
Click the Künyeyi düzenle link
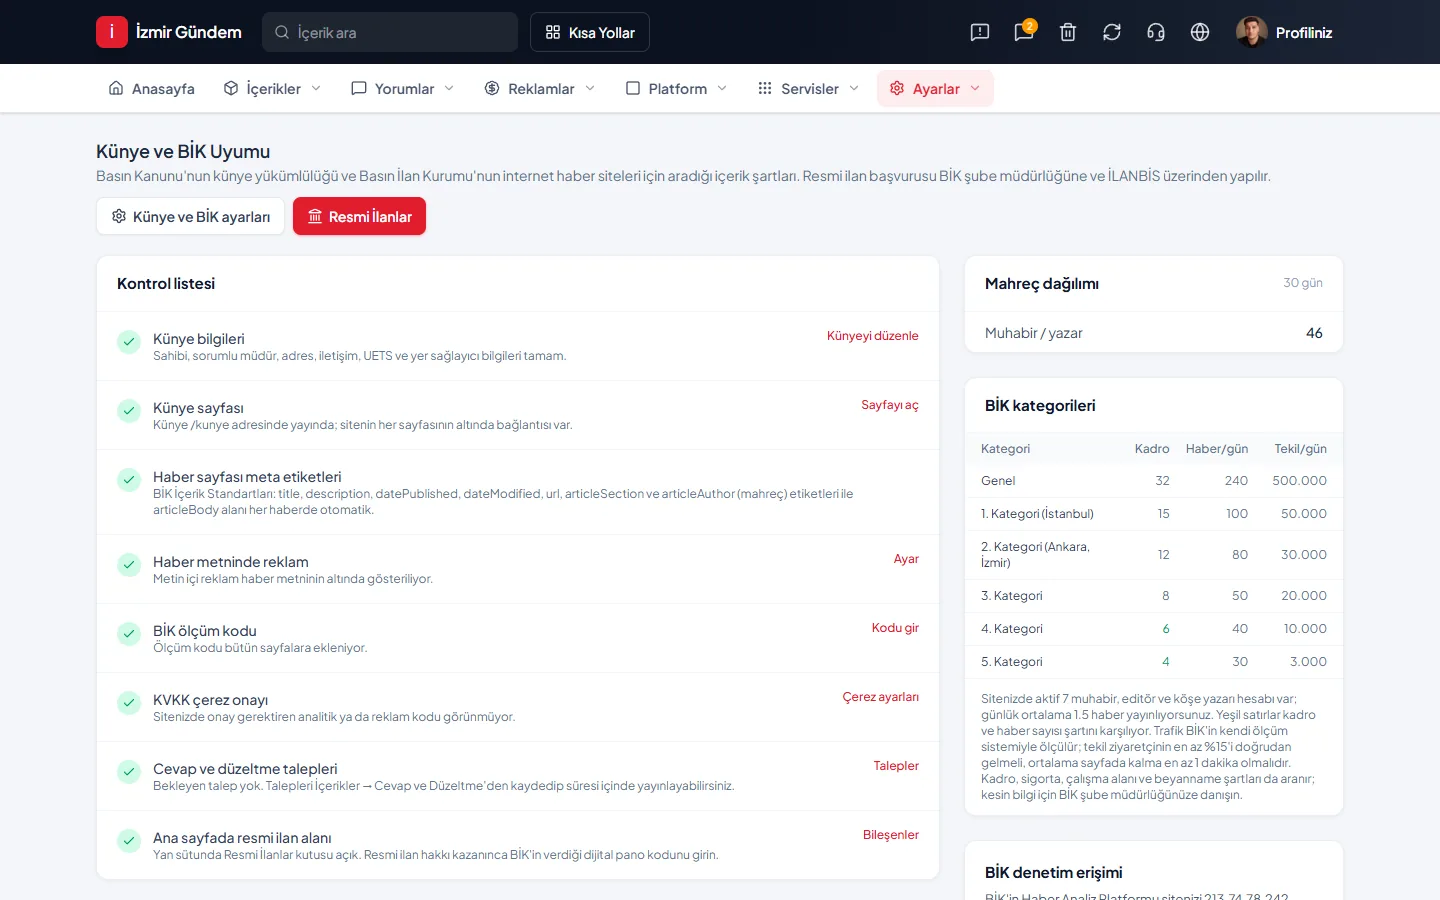tap(873, 336)
